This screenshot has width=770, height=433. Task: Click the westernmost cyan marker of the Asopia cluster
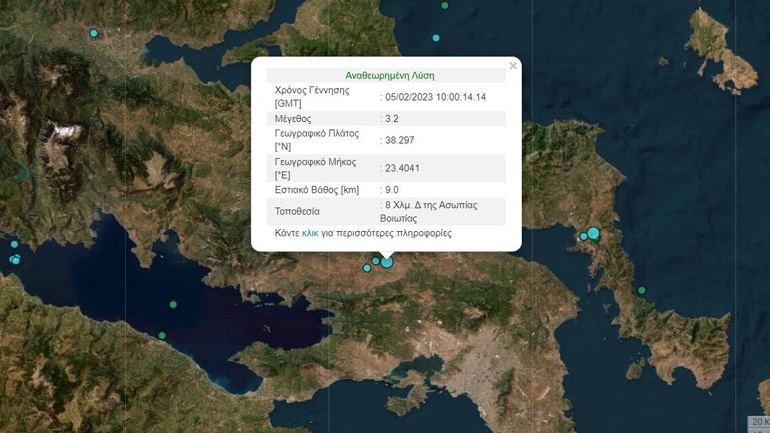pyautogui.click(x=367, y=268)
